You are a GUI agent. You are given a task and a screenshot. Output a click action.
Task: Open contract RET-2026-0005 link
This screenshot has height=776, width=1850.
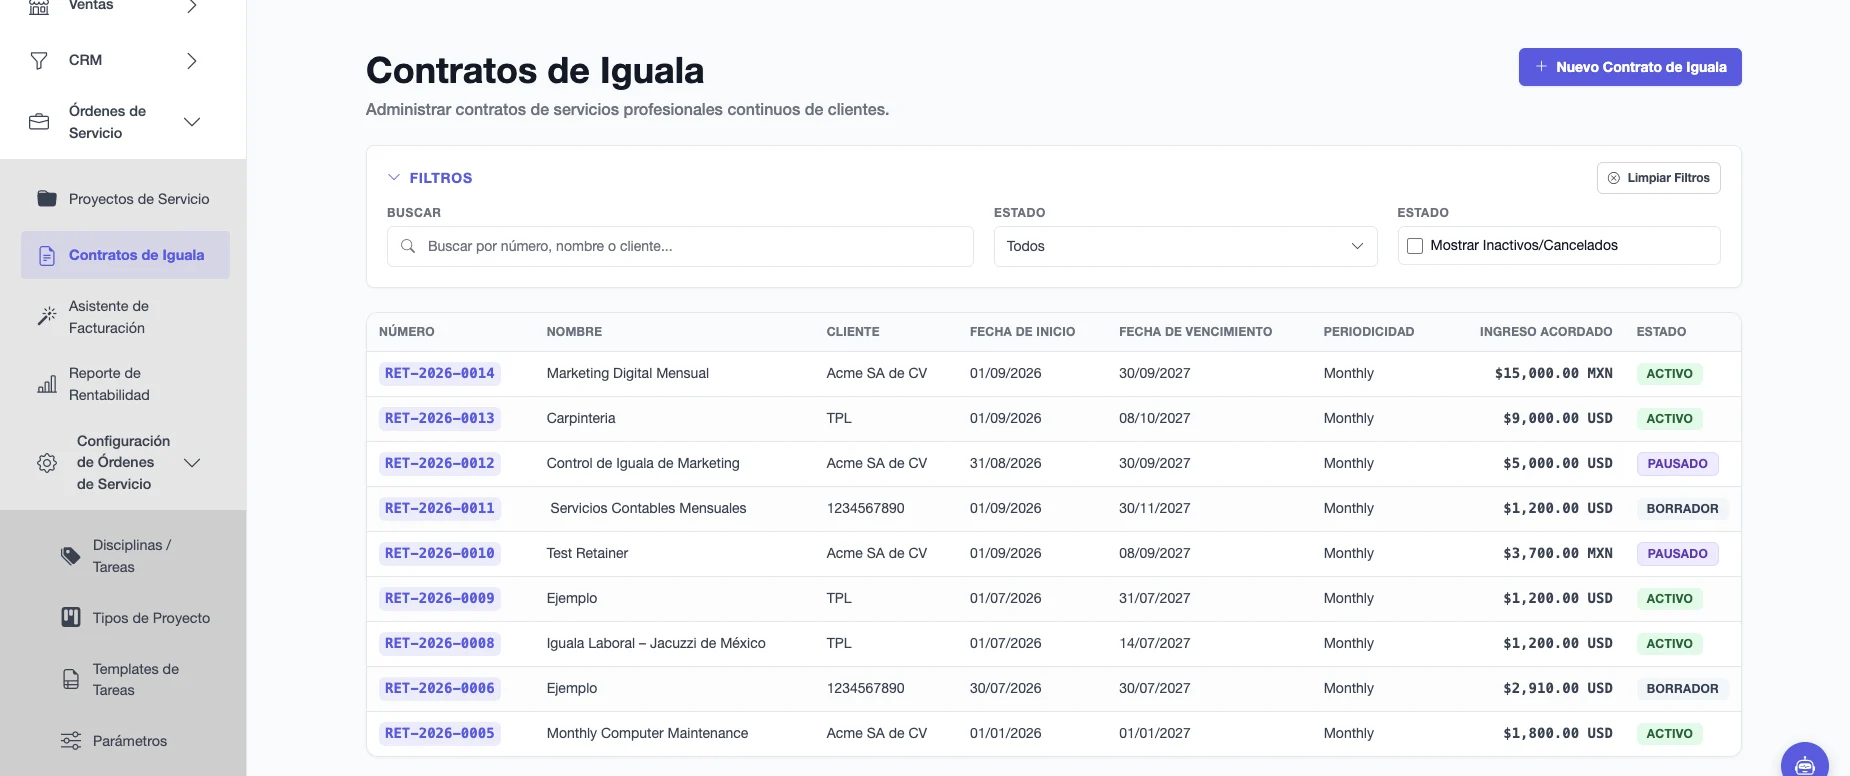pos(440,734)
